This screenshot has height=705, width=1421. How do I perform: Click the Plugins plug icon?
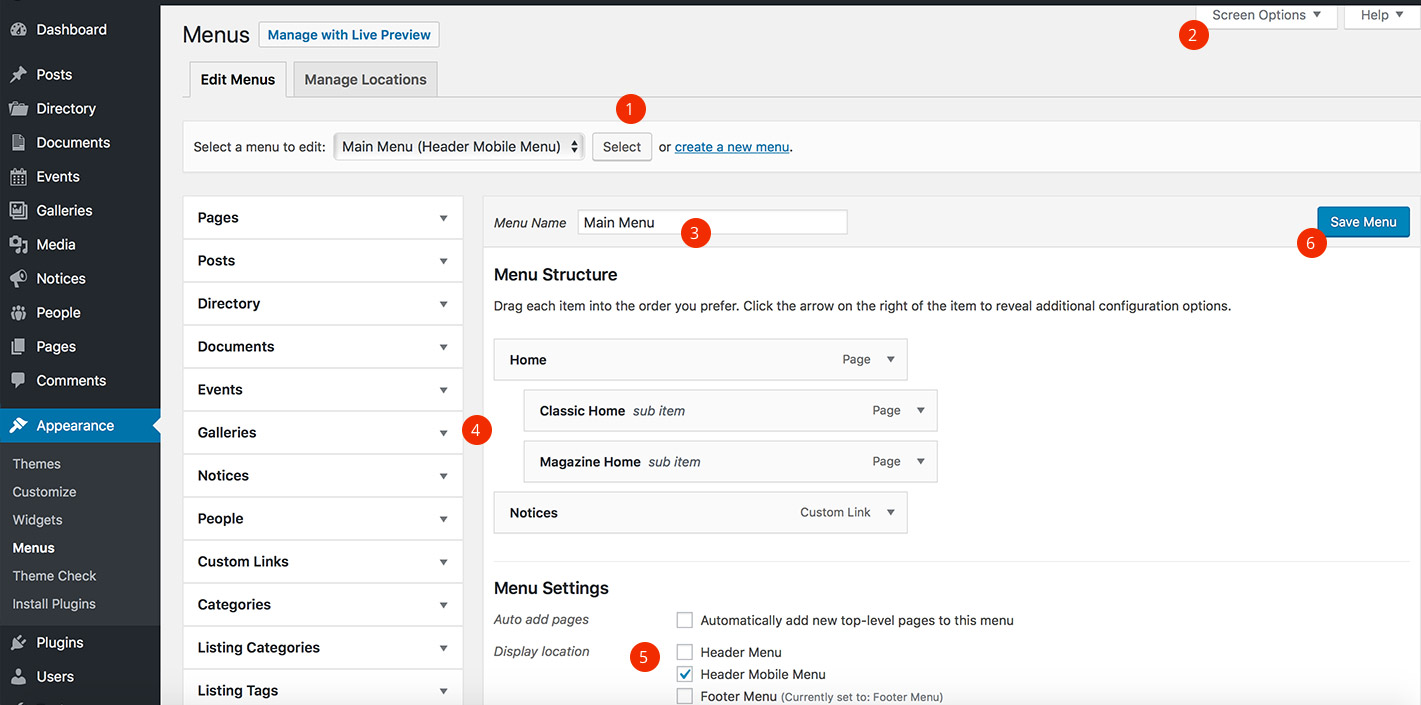coord(18,643)
